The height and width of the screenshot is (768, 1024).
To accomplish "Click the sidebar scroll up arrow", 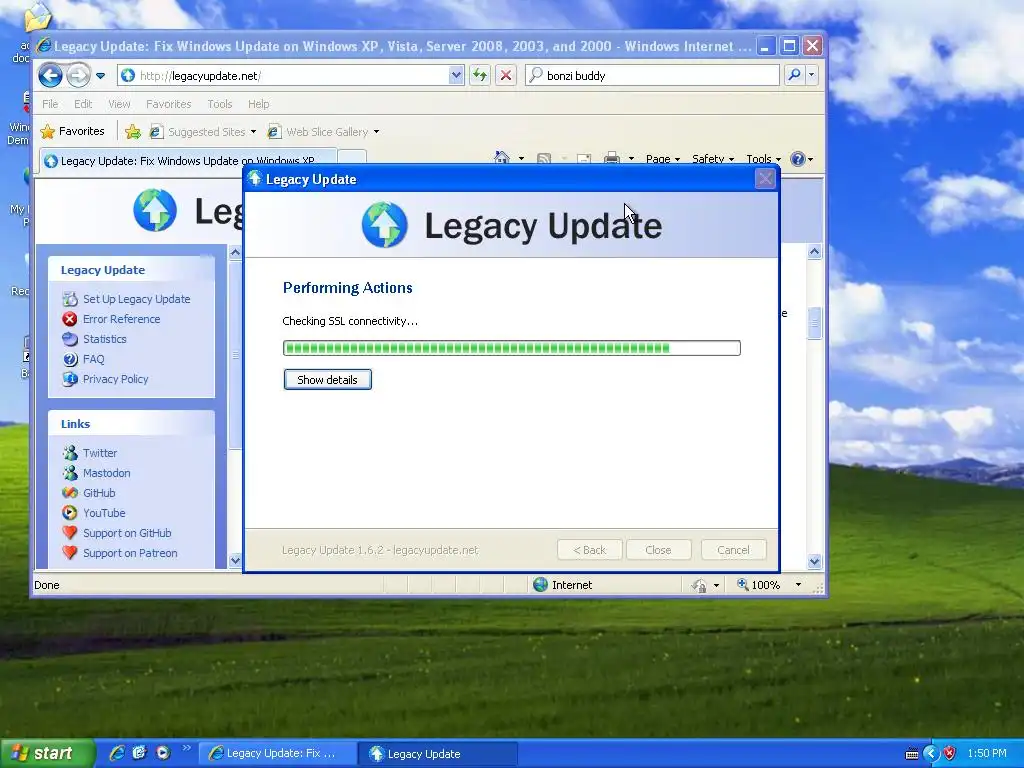I will coord(235,252).
